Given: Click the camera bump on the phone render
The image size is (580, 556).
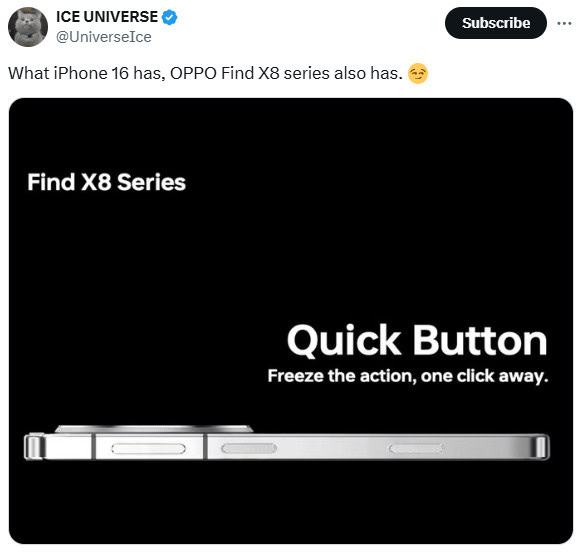Looking at the screenshot, I should 154,429.
